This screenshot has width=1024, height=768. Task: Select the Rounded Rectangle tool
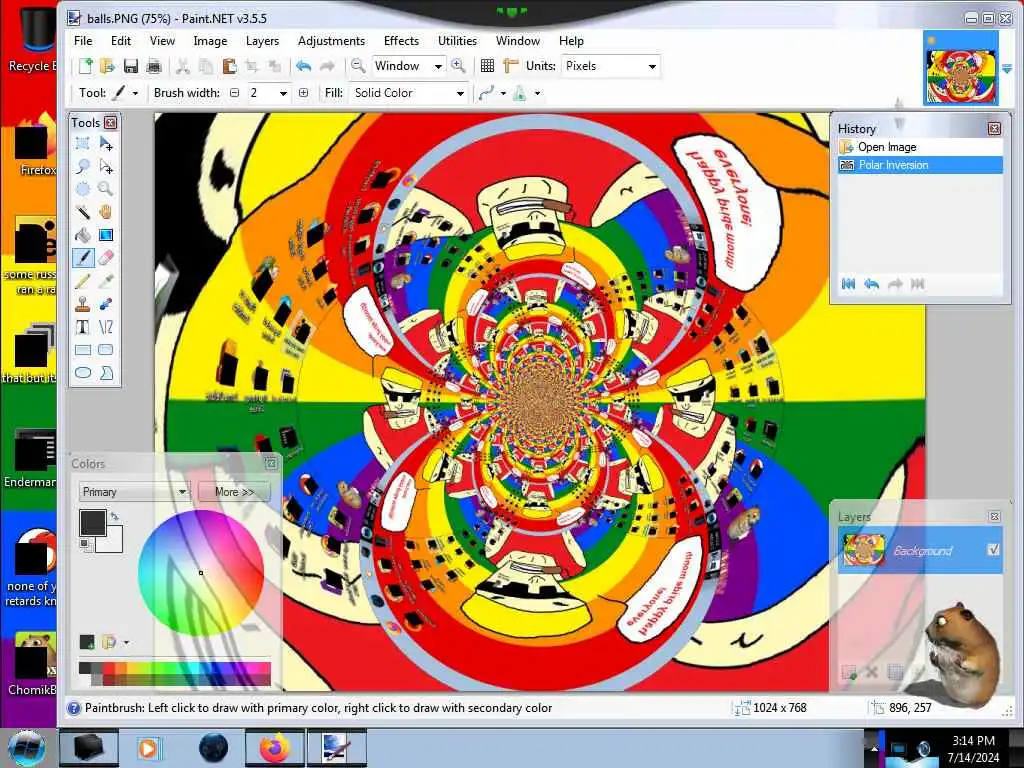click(106, 350)
